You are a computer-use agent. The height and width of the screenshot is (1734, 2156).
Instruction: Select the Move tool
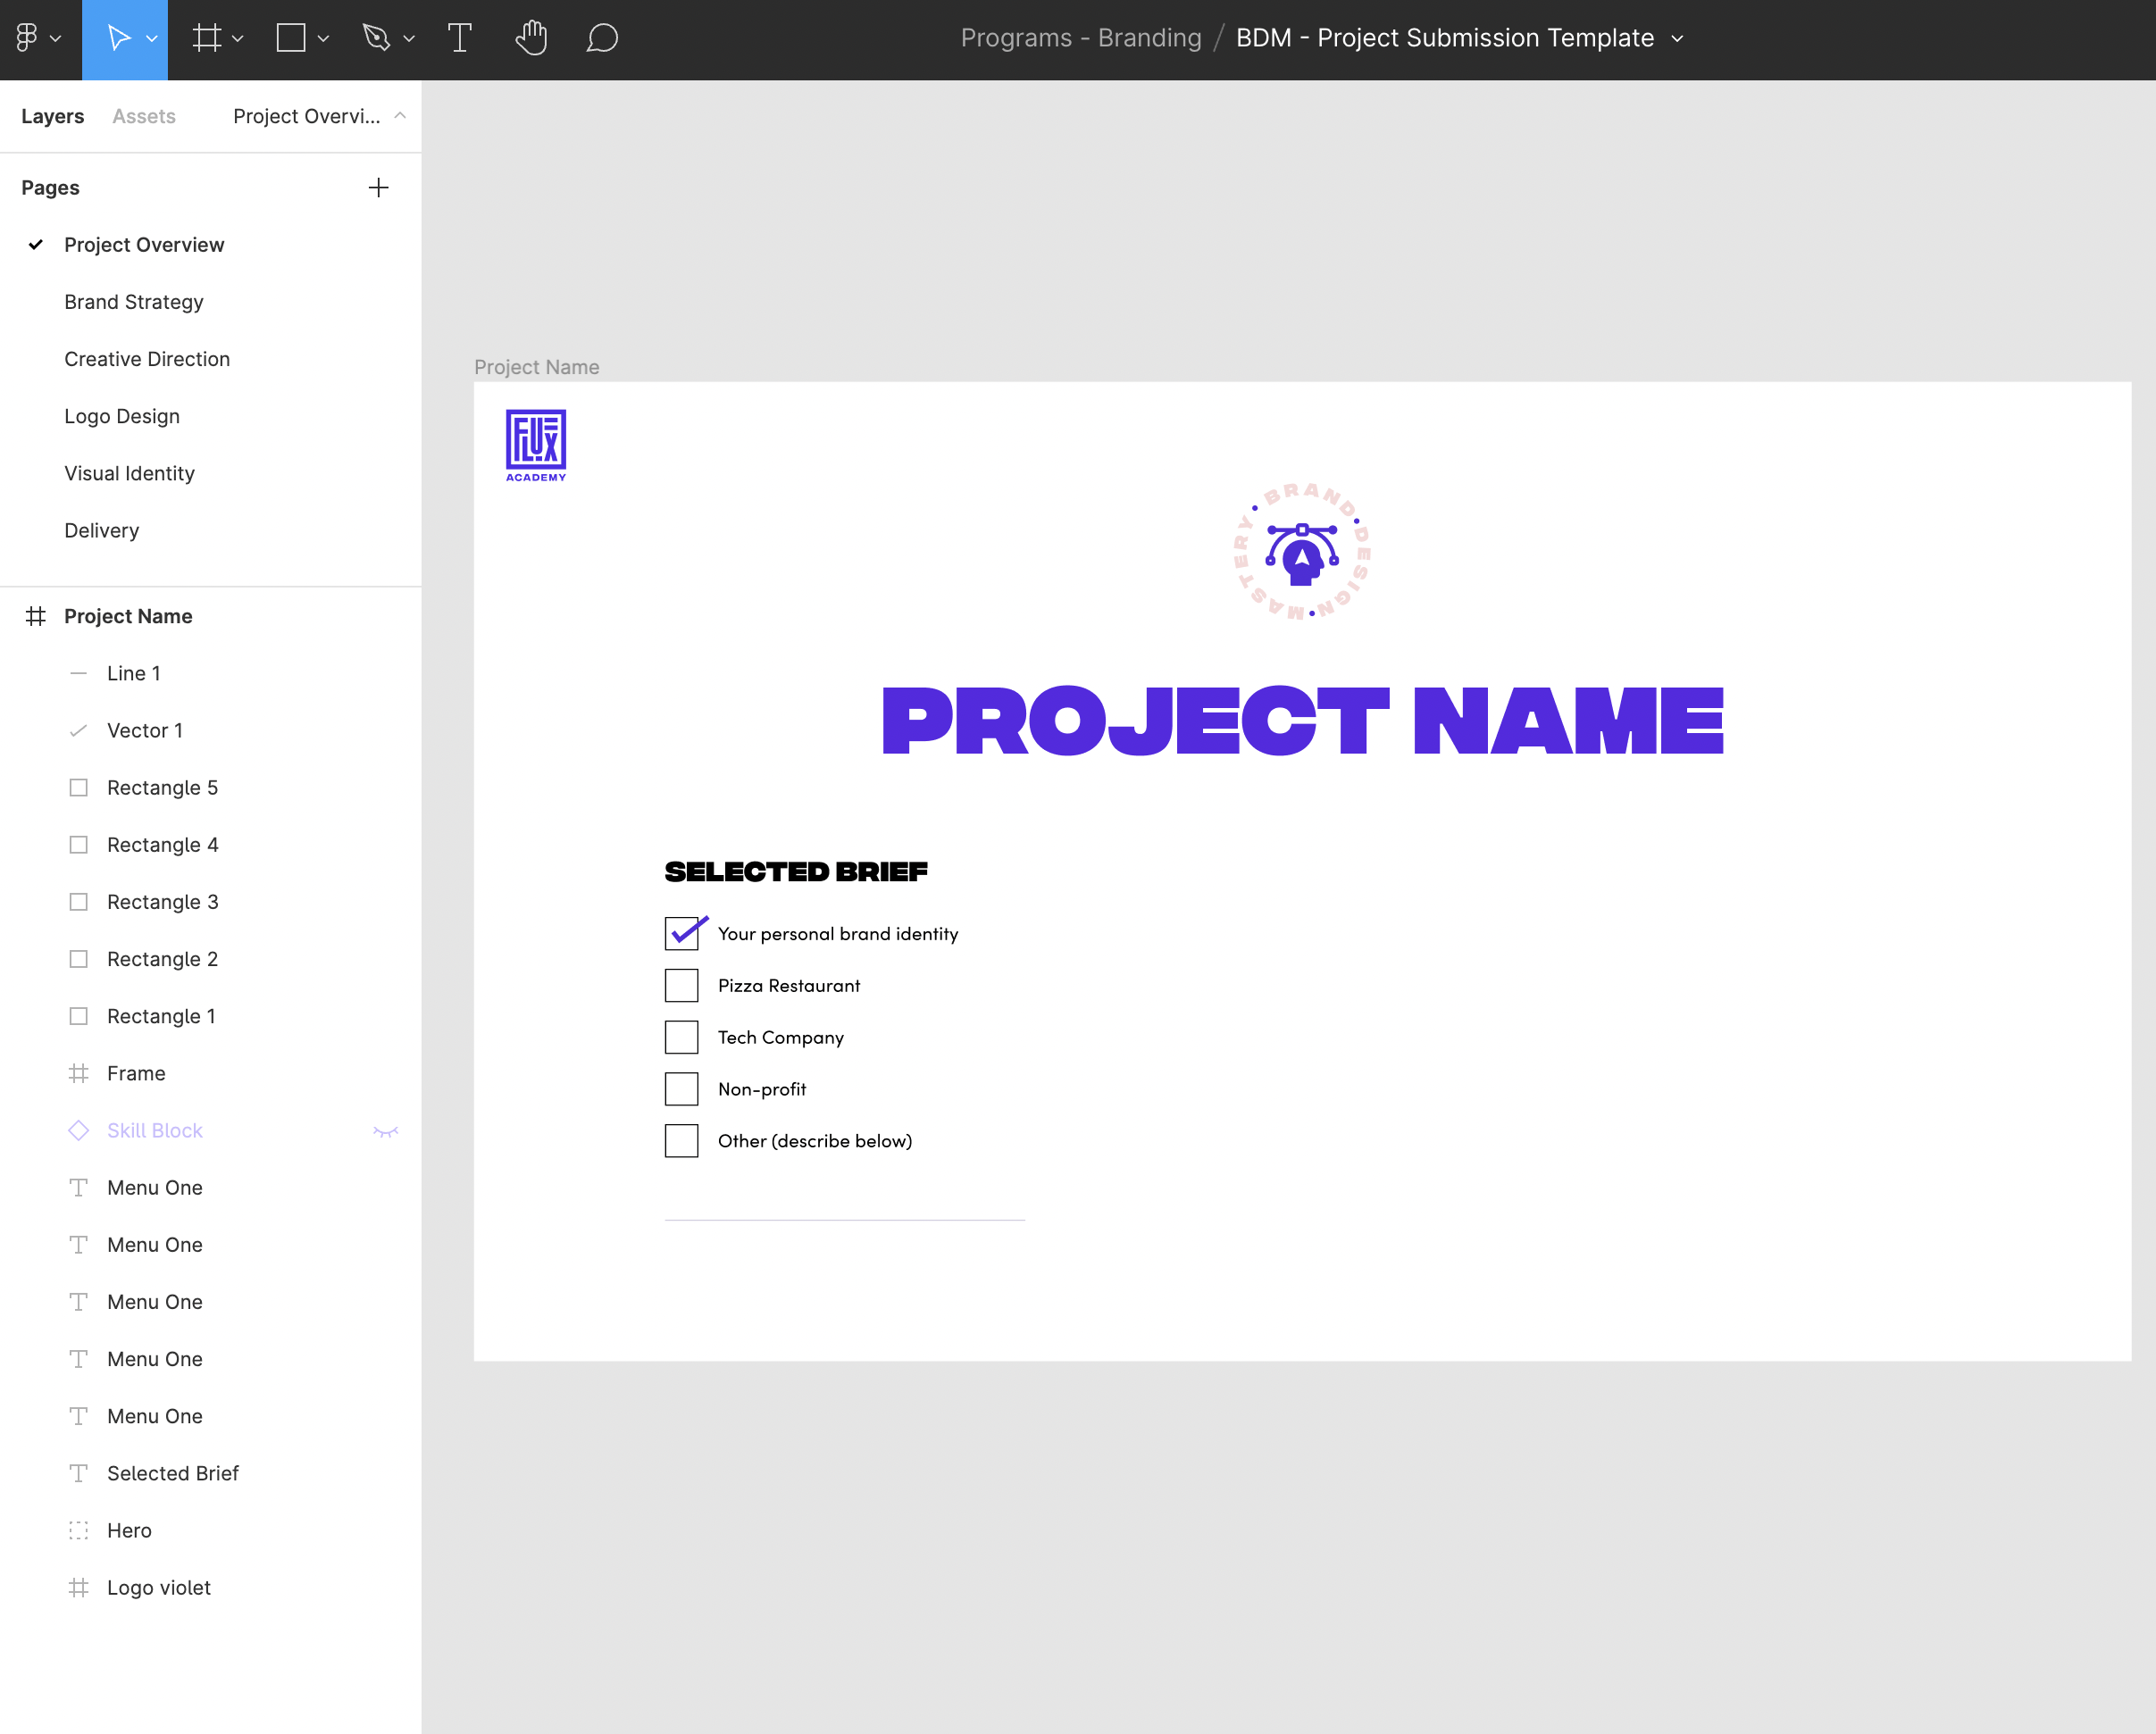pyautogui.click(x=118, y=38)
